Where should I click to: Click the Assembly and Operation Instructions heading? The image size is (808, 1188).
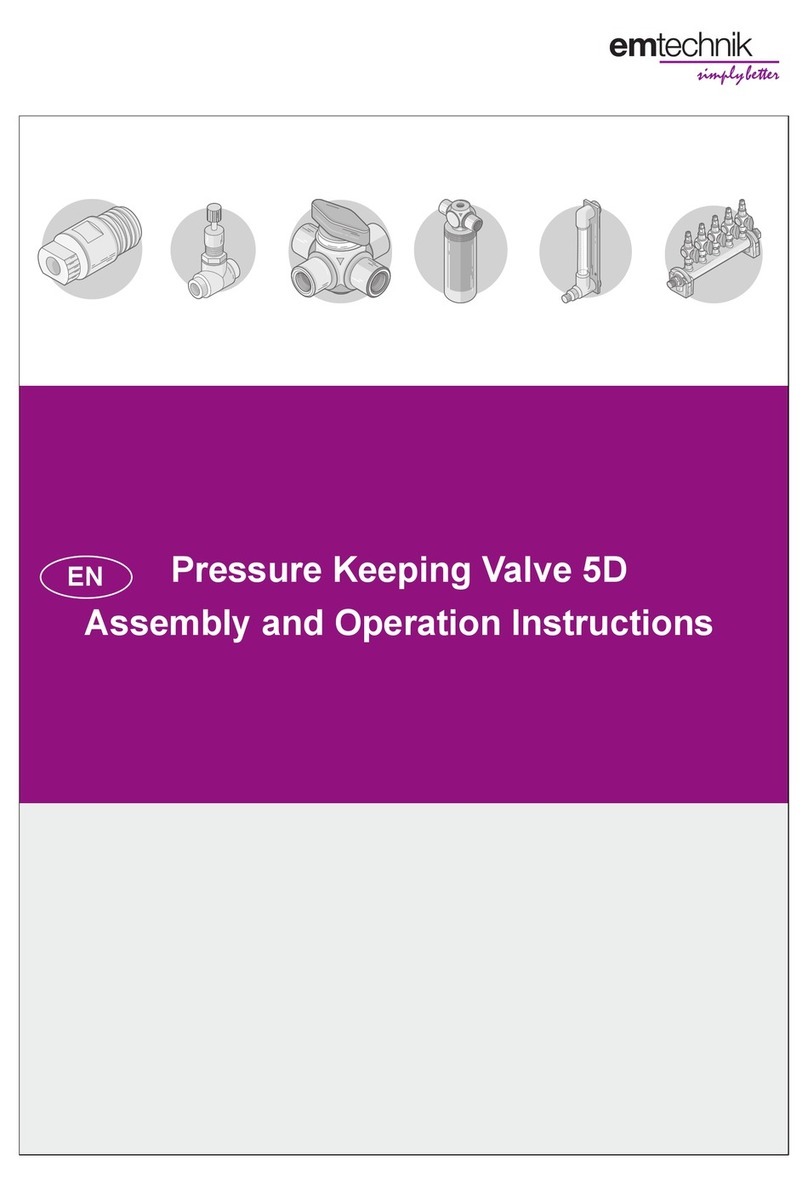click(x=399, y=623)
